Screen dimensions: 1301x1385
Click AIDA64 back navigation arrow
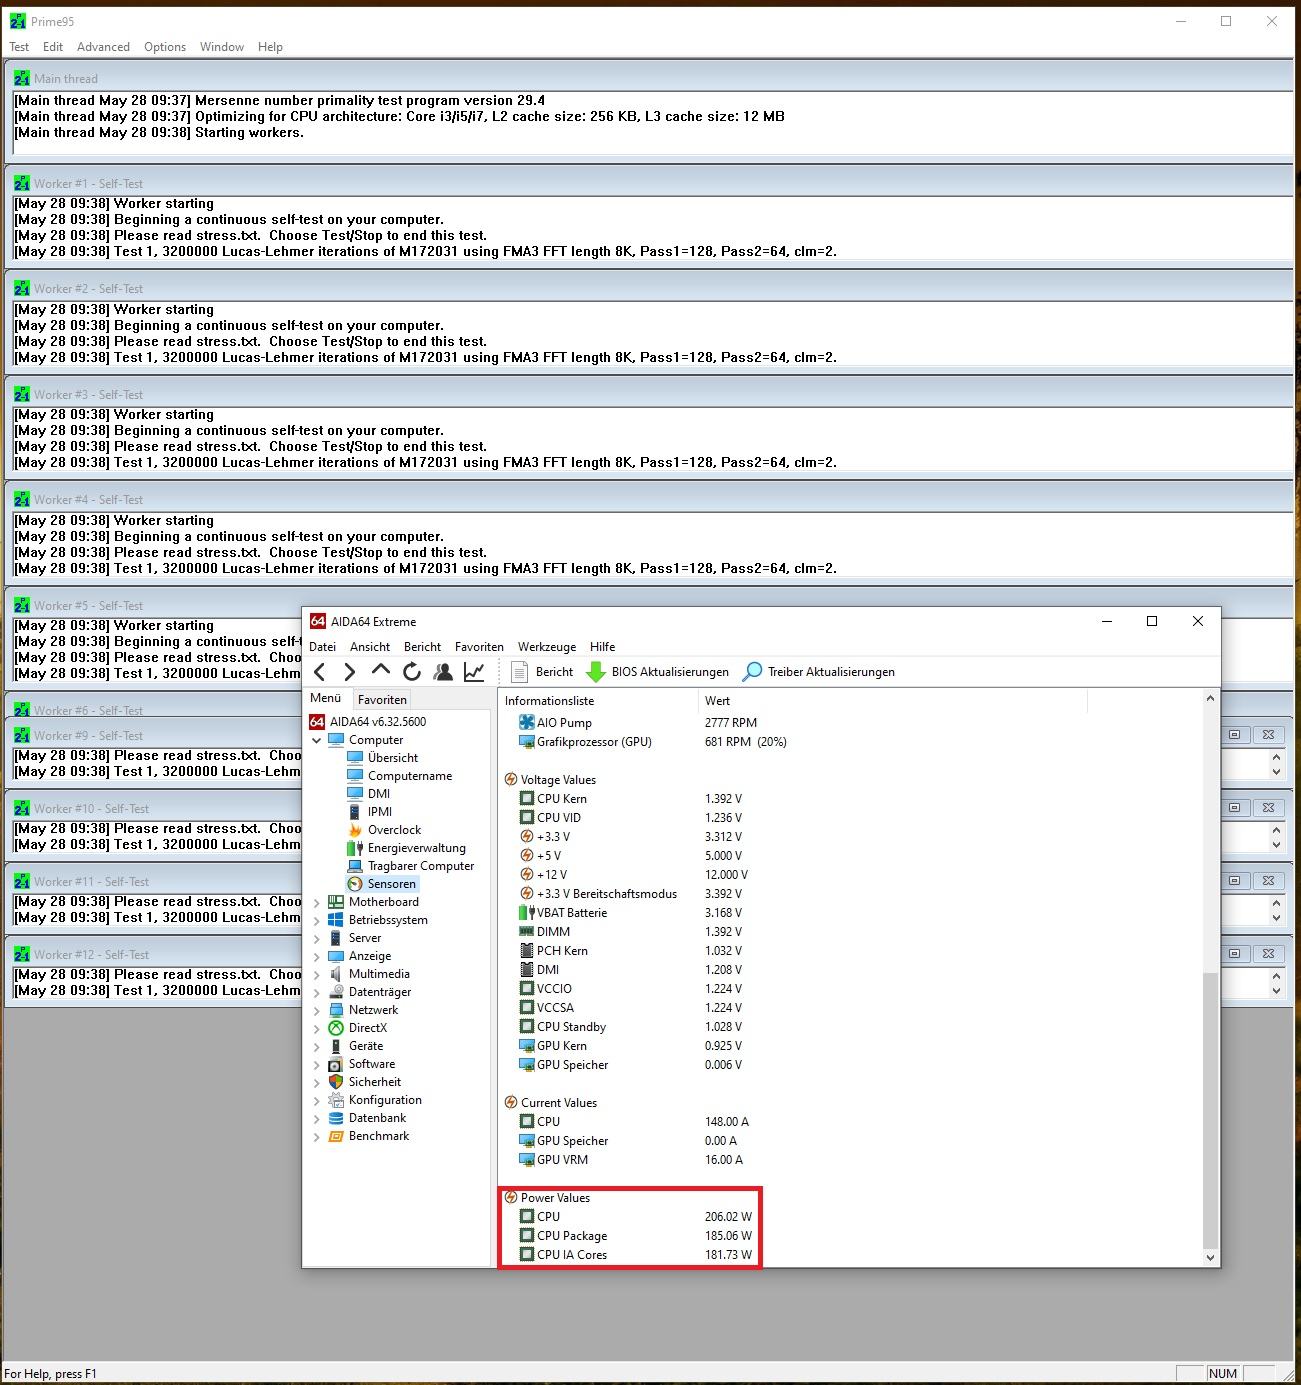coord(320,672)
